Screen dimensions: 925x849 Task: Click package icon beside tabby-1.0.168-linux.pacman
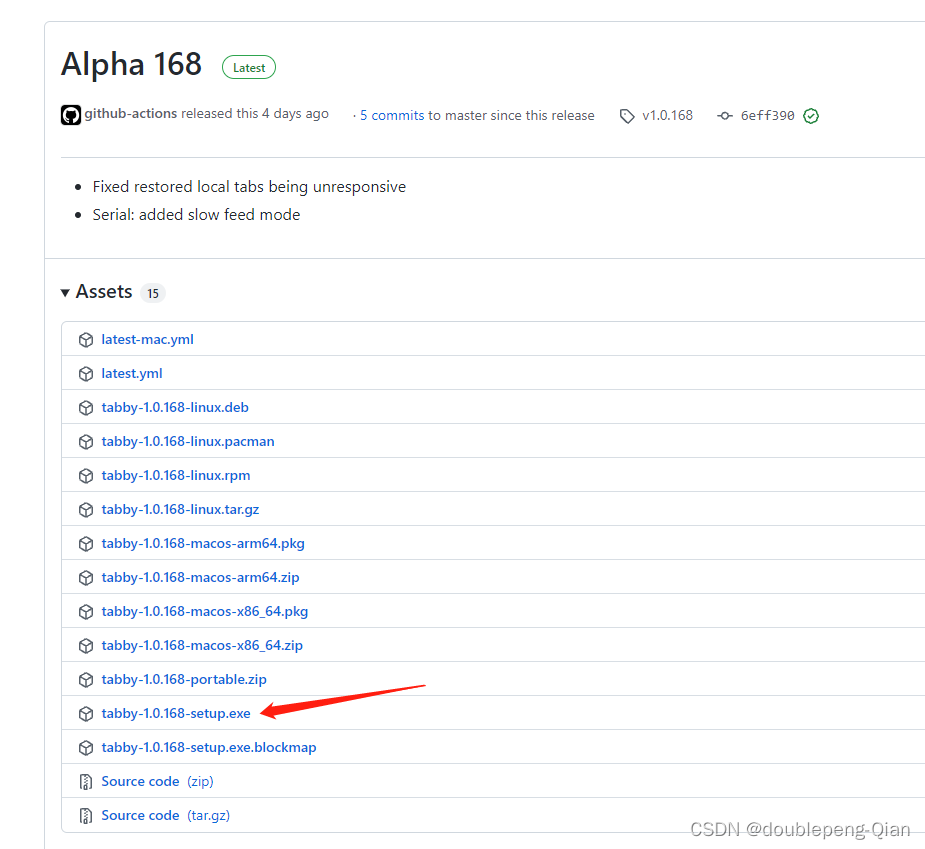[86, 442]
